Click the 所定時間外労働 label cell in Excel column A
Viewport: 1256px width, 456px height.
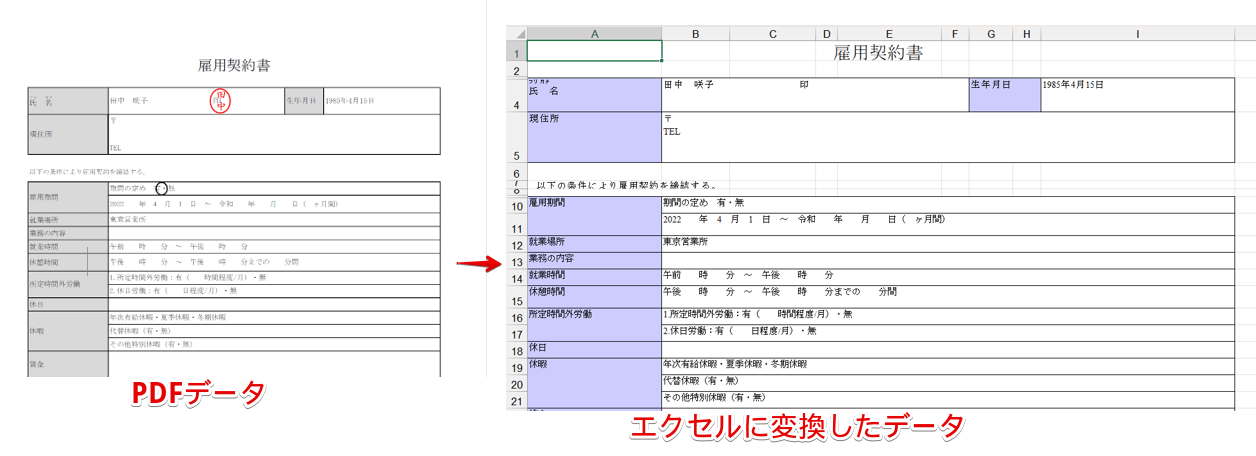(594, 324)
